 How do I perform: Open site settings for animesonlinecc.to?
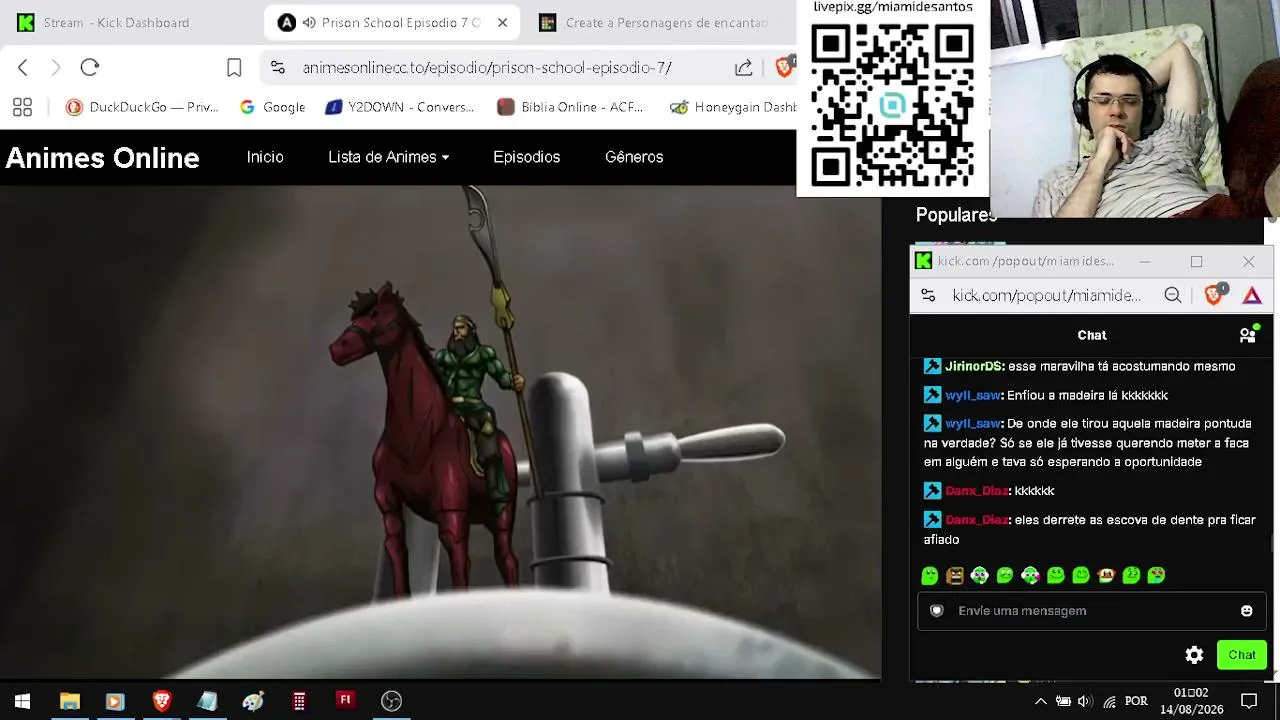click(x=278, y=67)
